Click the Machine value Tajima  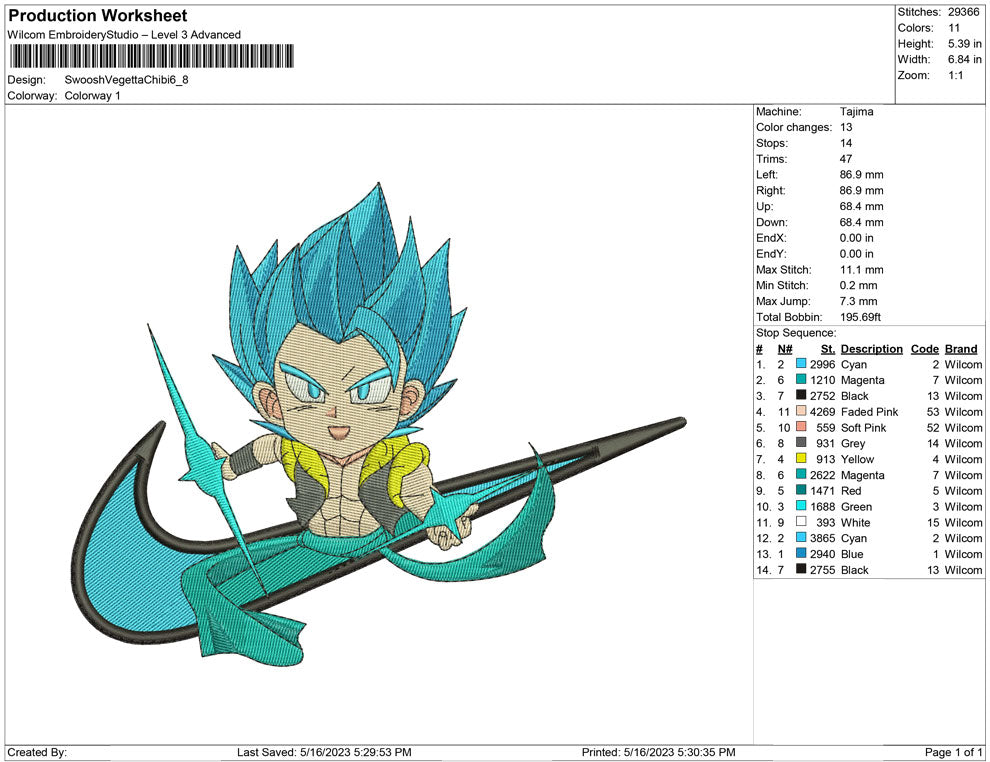(x=856, y=111)
